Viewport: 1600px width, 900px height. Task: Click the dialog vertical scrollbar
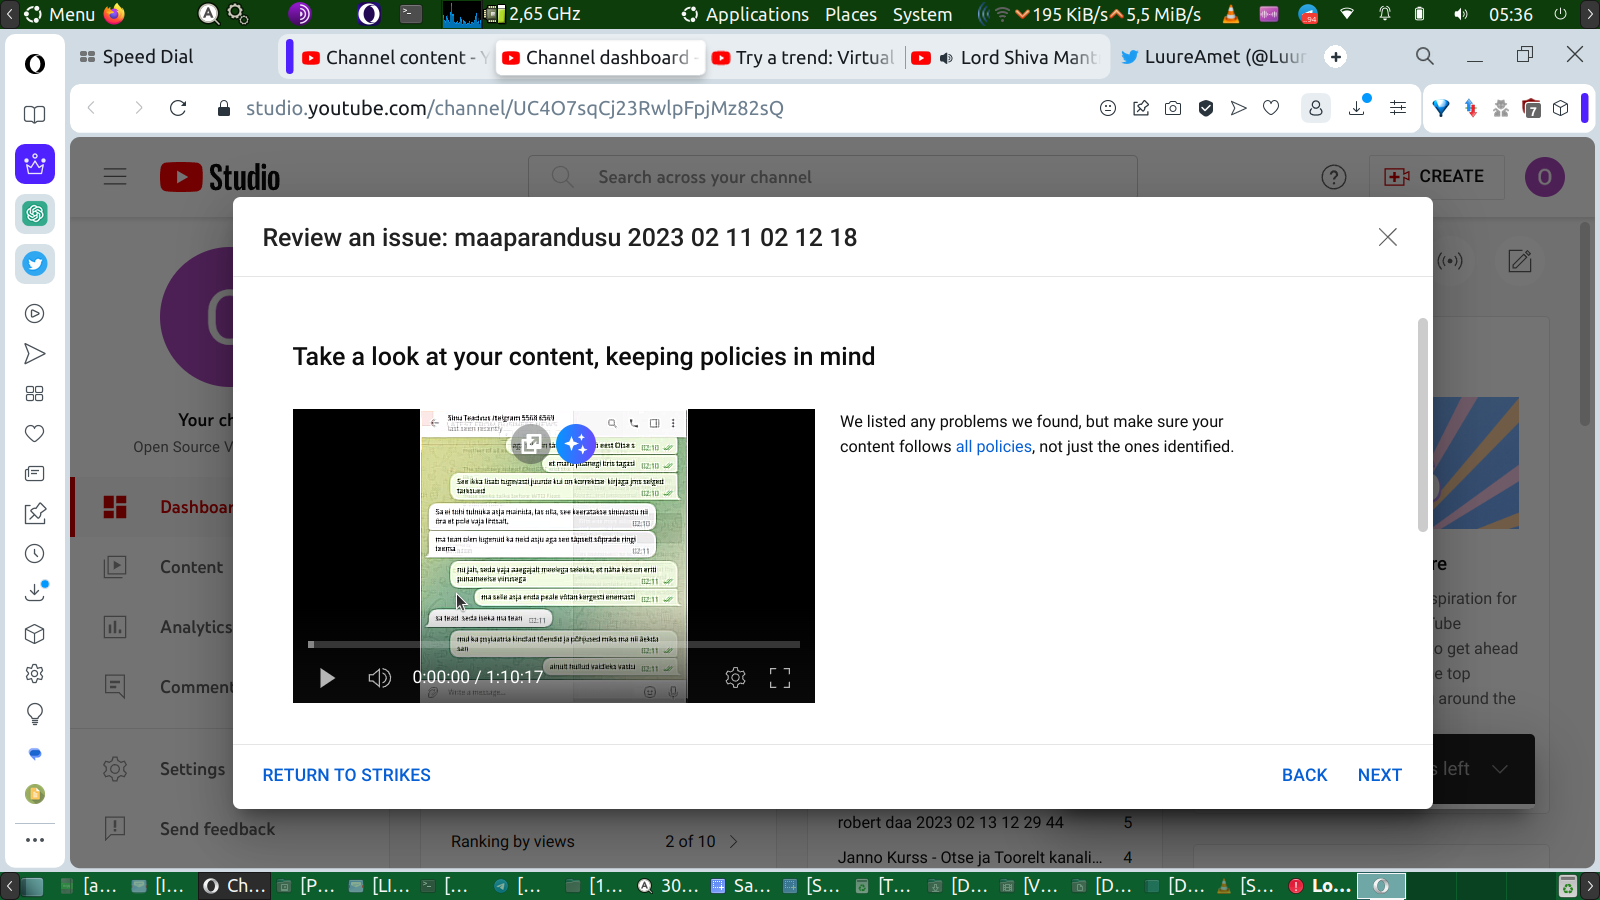(1422, 425)
